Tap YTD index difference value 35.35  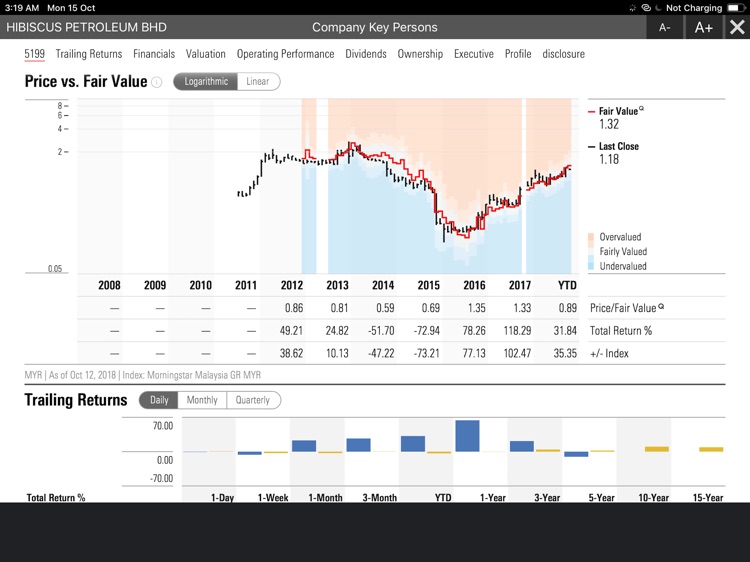pyautogui.click(x=565, y=353)
